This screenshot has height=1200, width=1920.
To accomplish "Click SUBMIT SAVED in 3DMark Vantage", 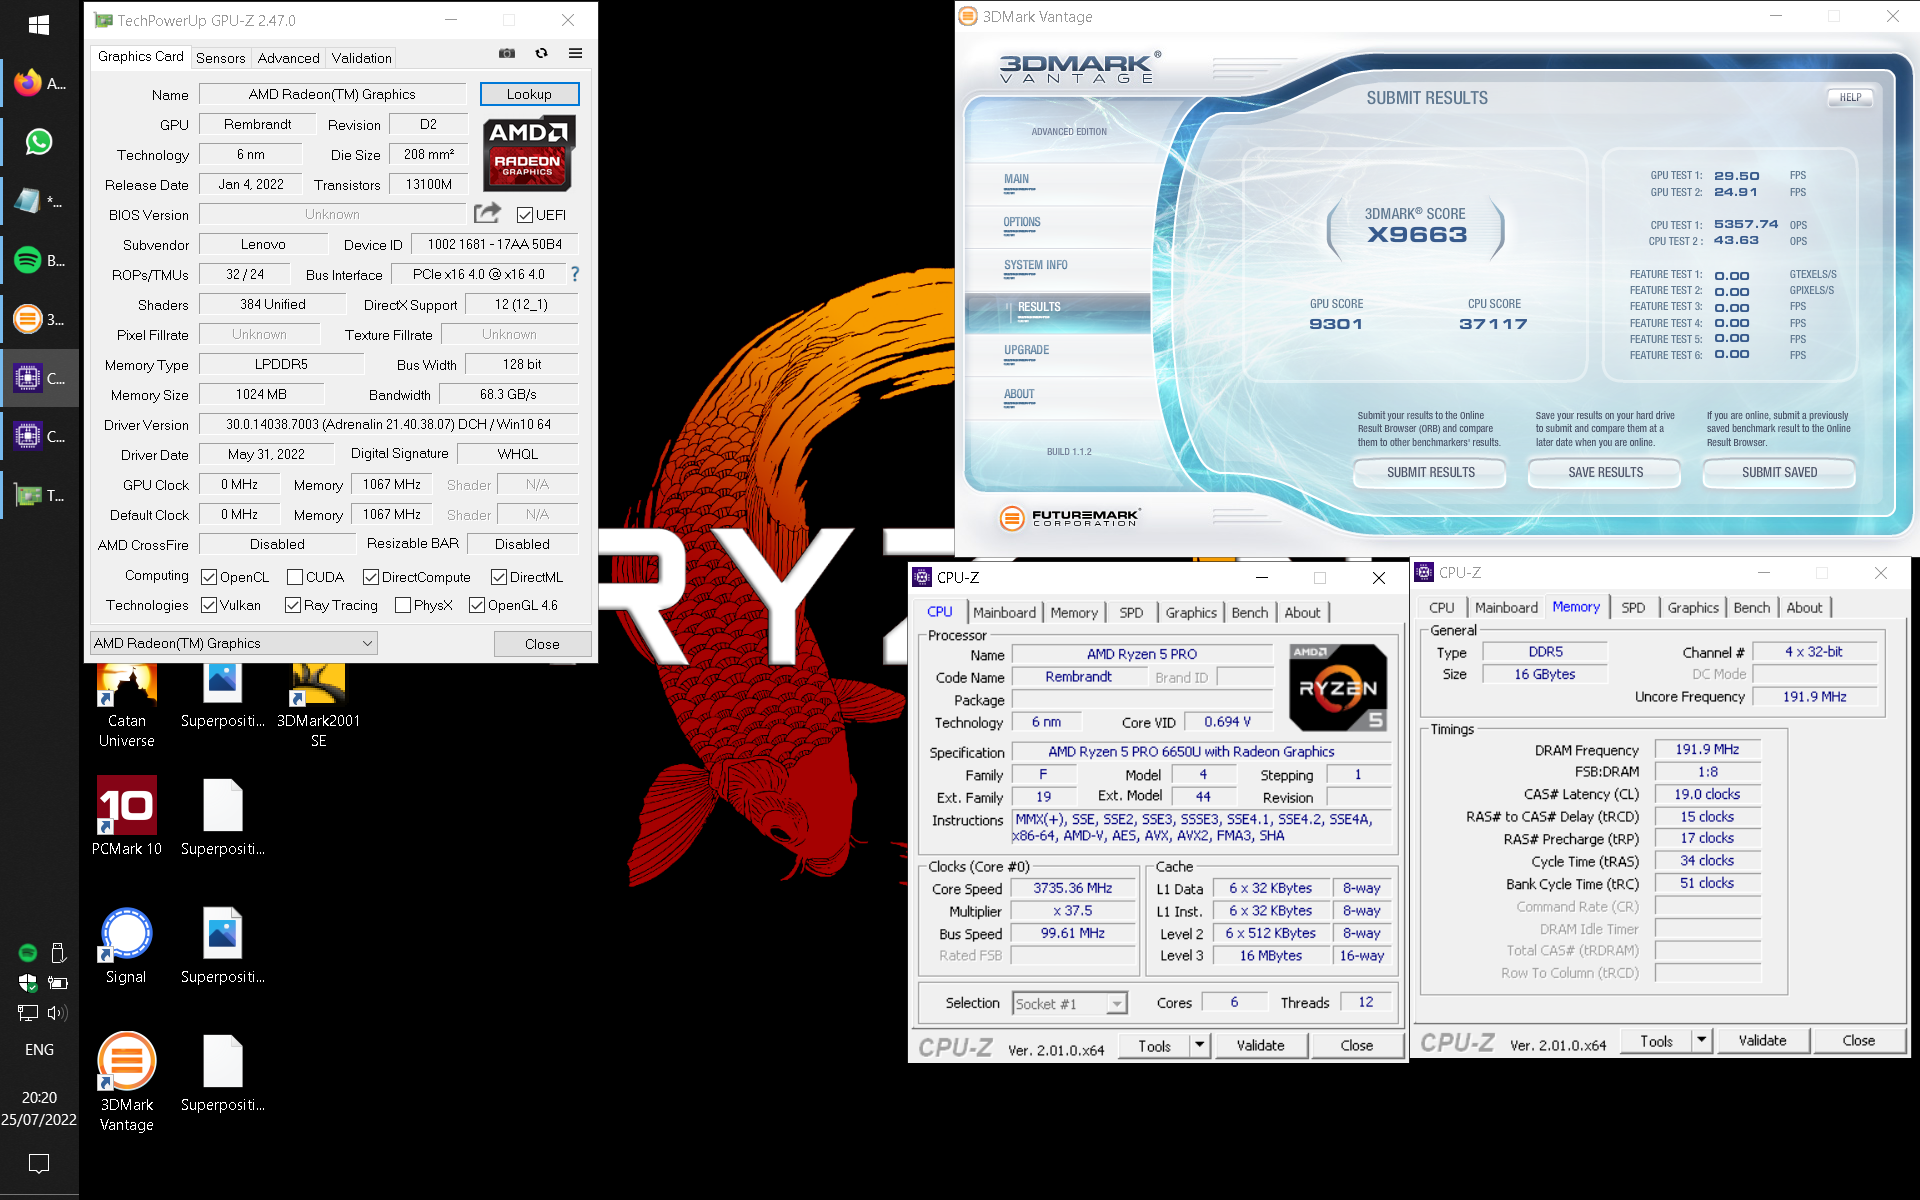I will click(x=1779, y=472).
